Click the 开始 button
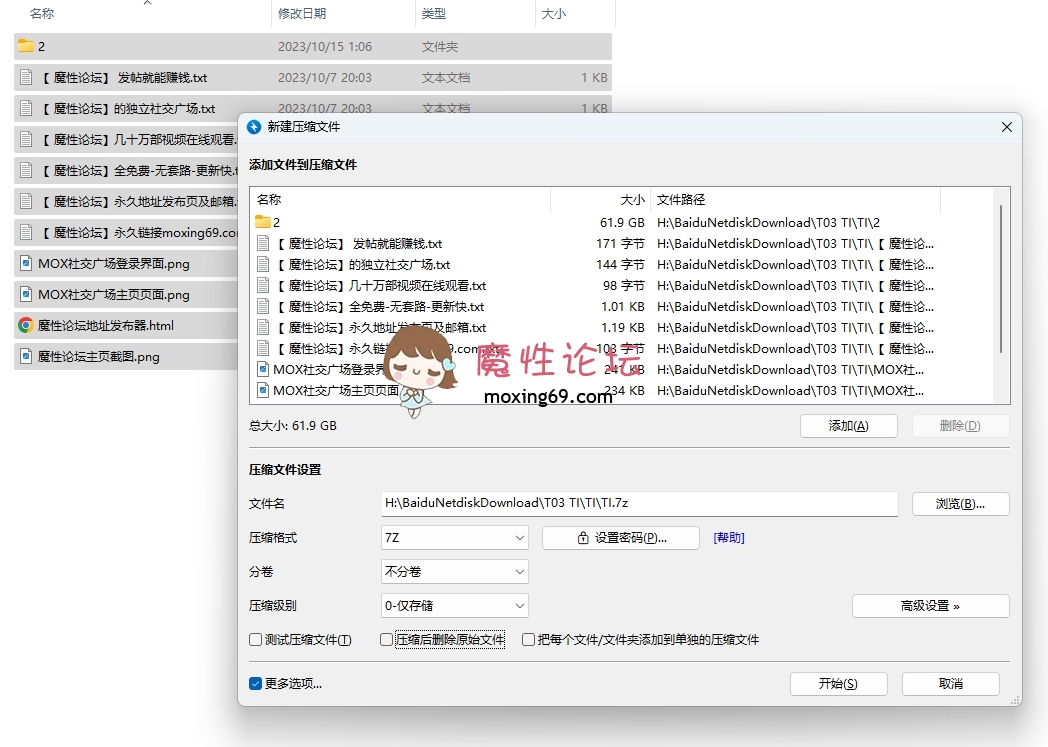Image resolution: width=1048 pixels, height=747 pixels. tap(838, 684)
